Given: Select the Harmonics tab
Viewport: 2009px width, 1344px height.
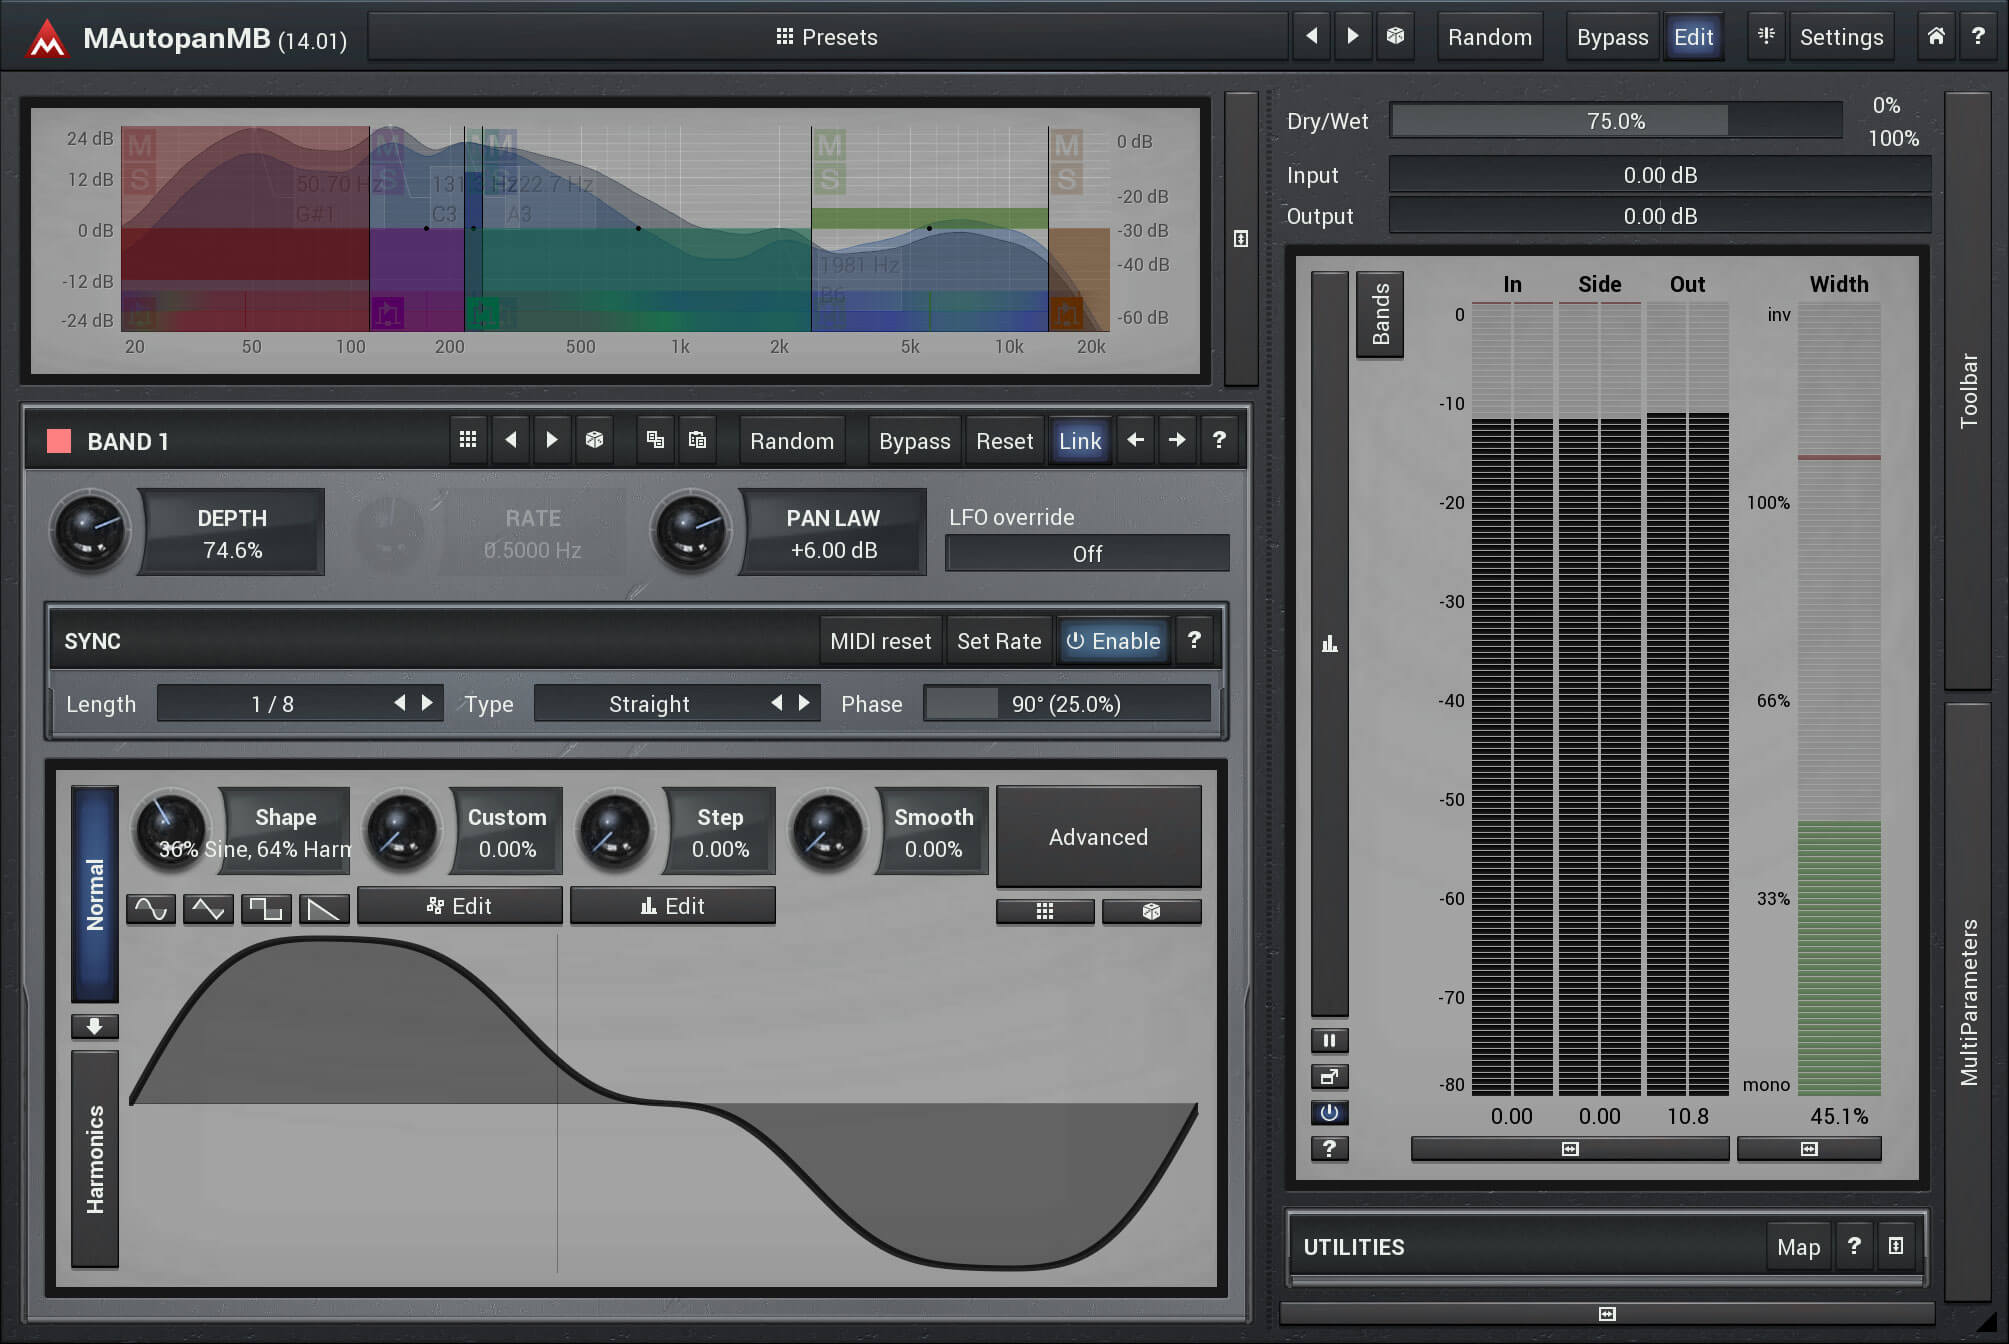Looking at the screenshot, I should tap(95, 1159).
